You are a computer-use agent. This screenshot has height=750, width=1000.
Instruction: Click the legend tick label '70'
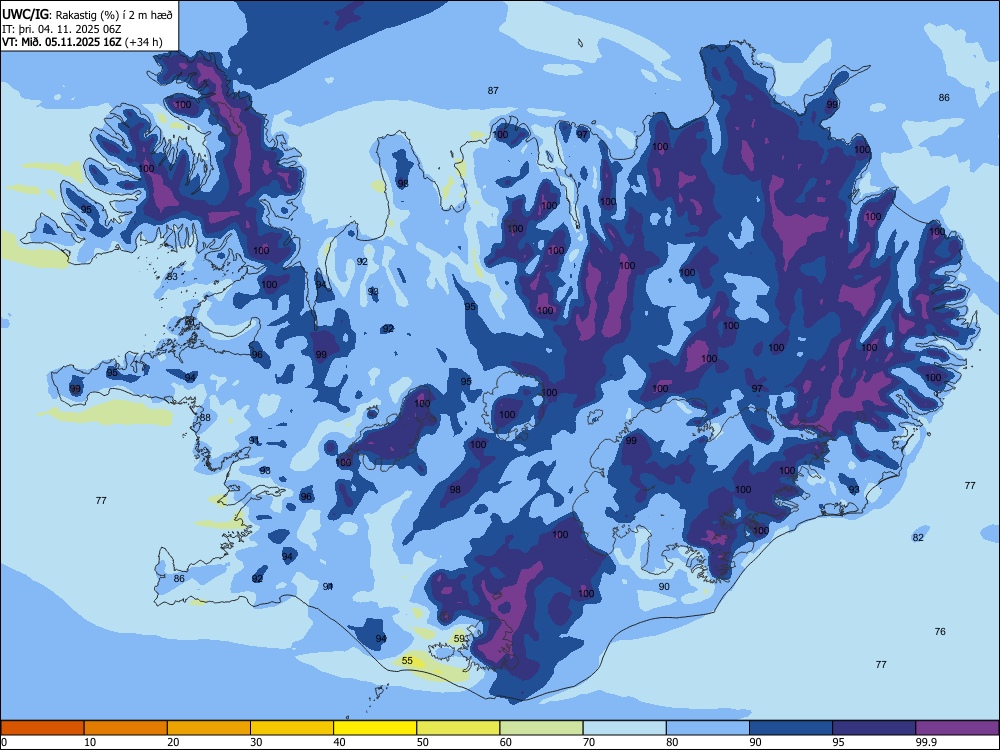click(589, 742)
